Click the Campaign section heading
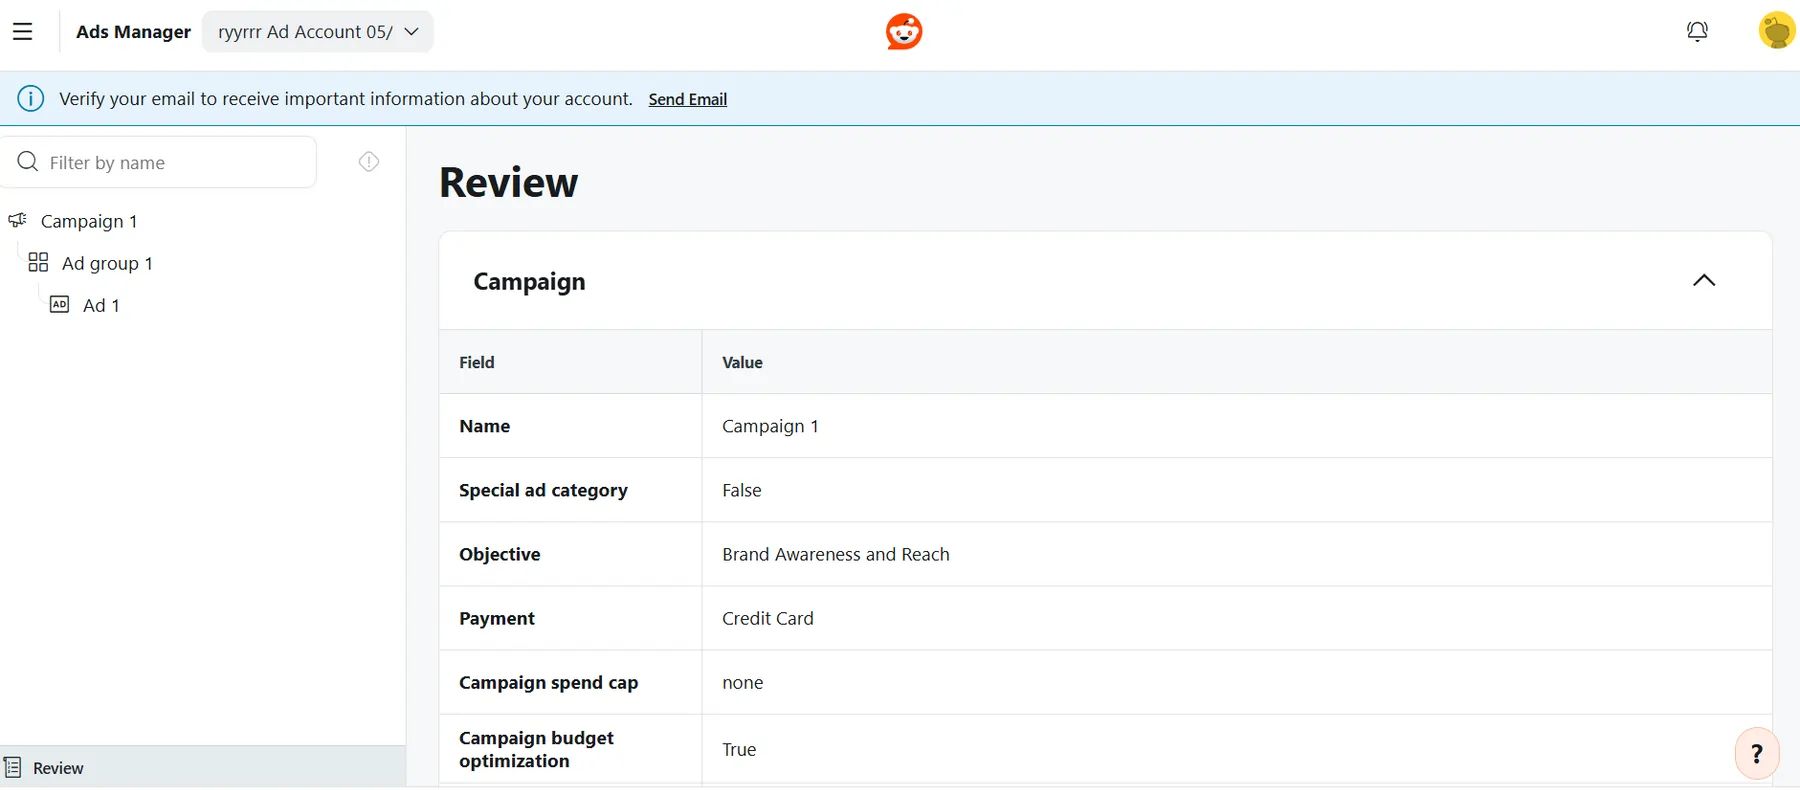 click(x=529, y=282)
